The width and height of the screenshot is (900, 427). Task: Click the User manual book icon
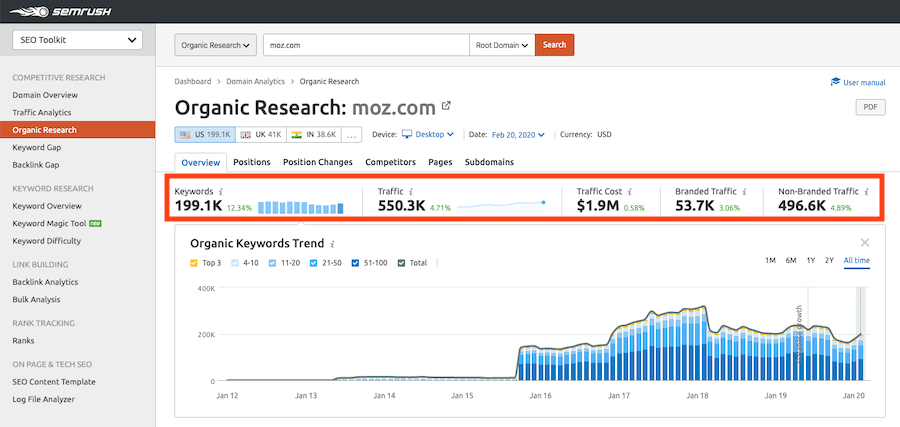click(835, 82)
